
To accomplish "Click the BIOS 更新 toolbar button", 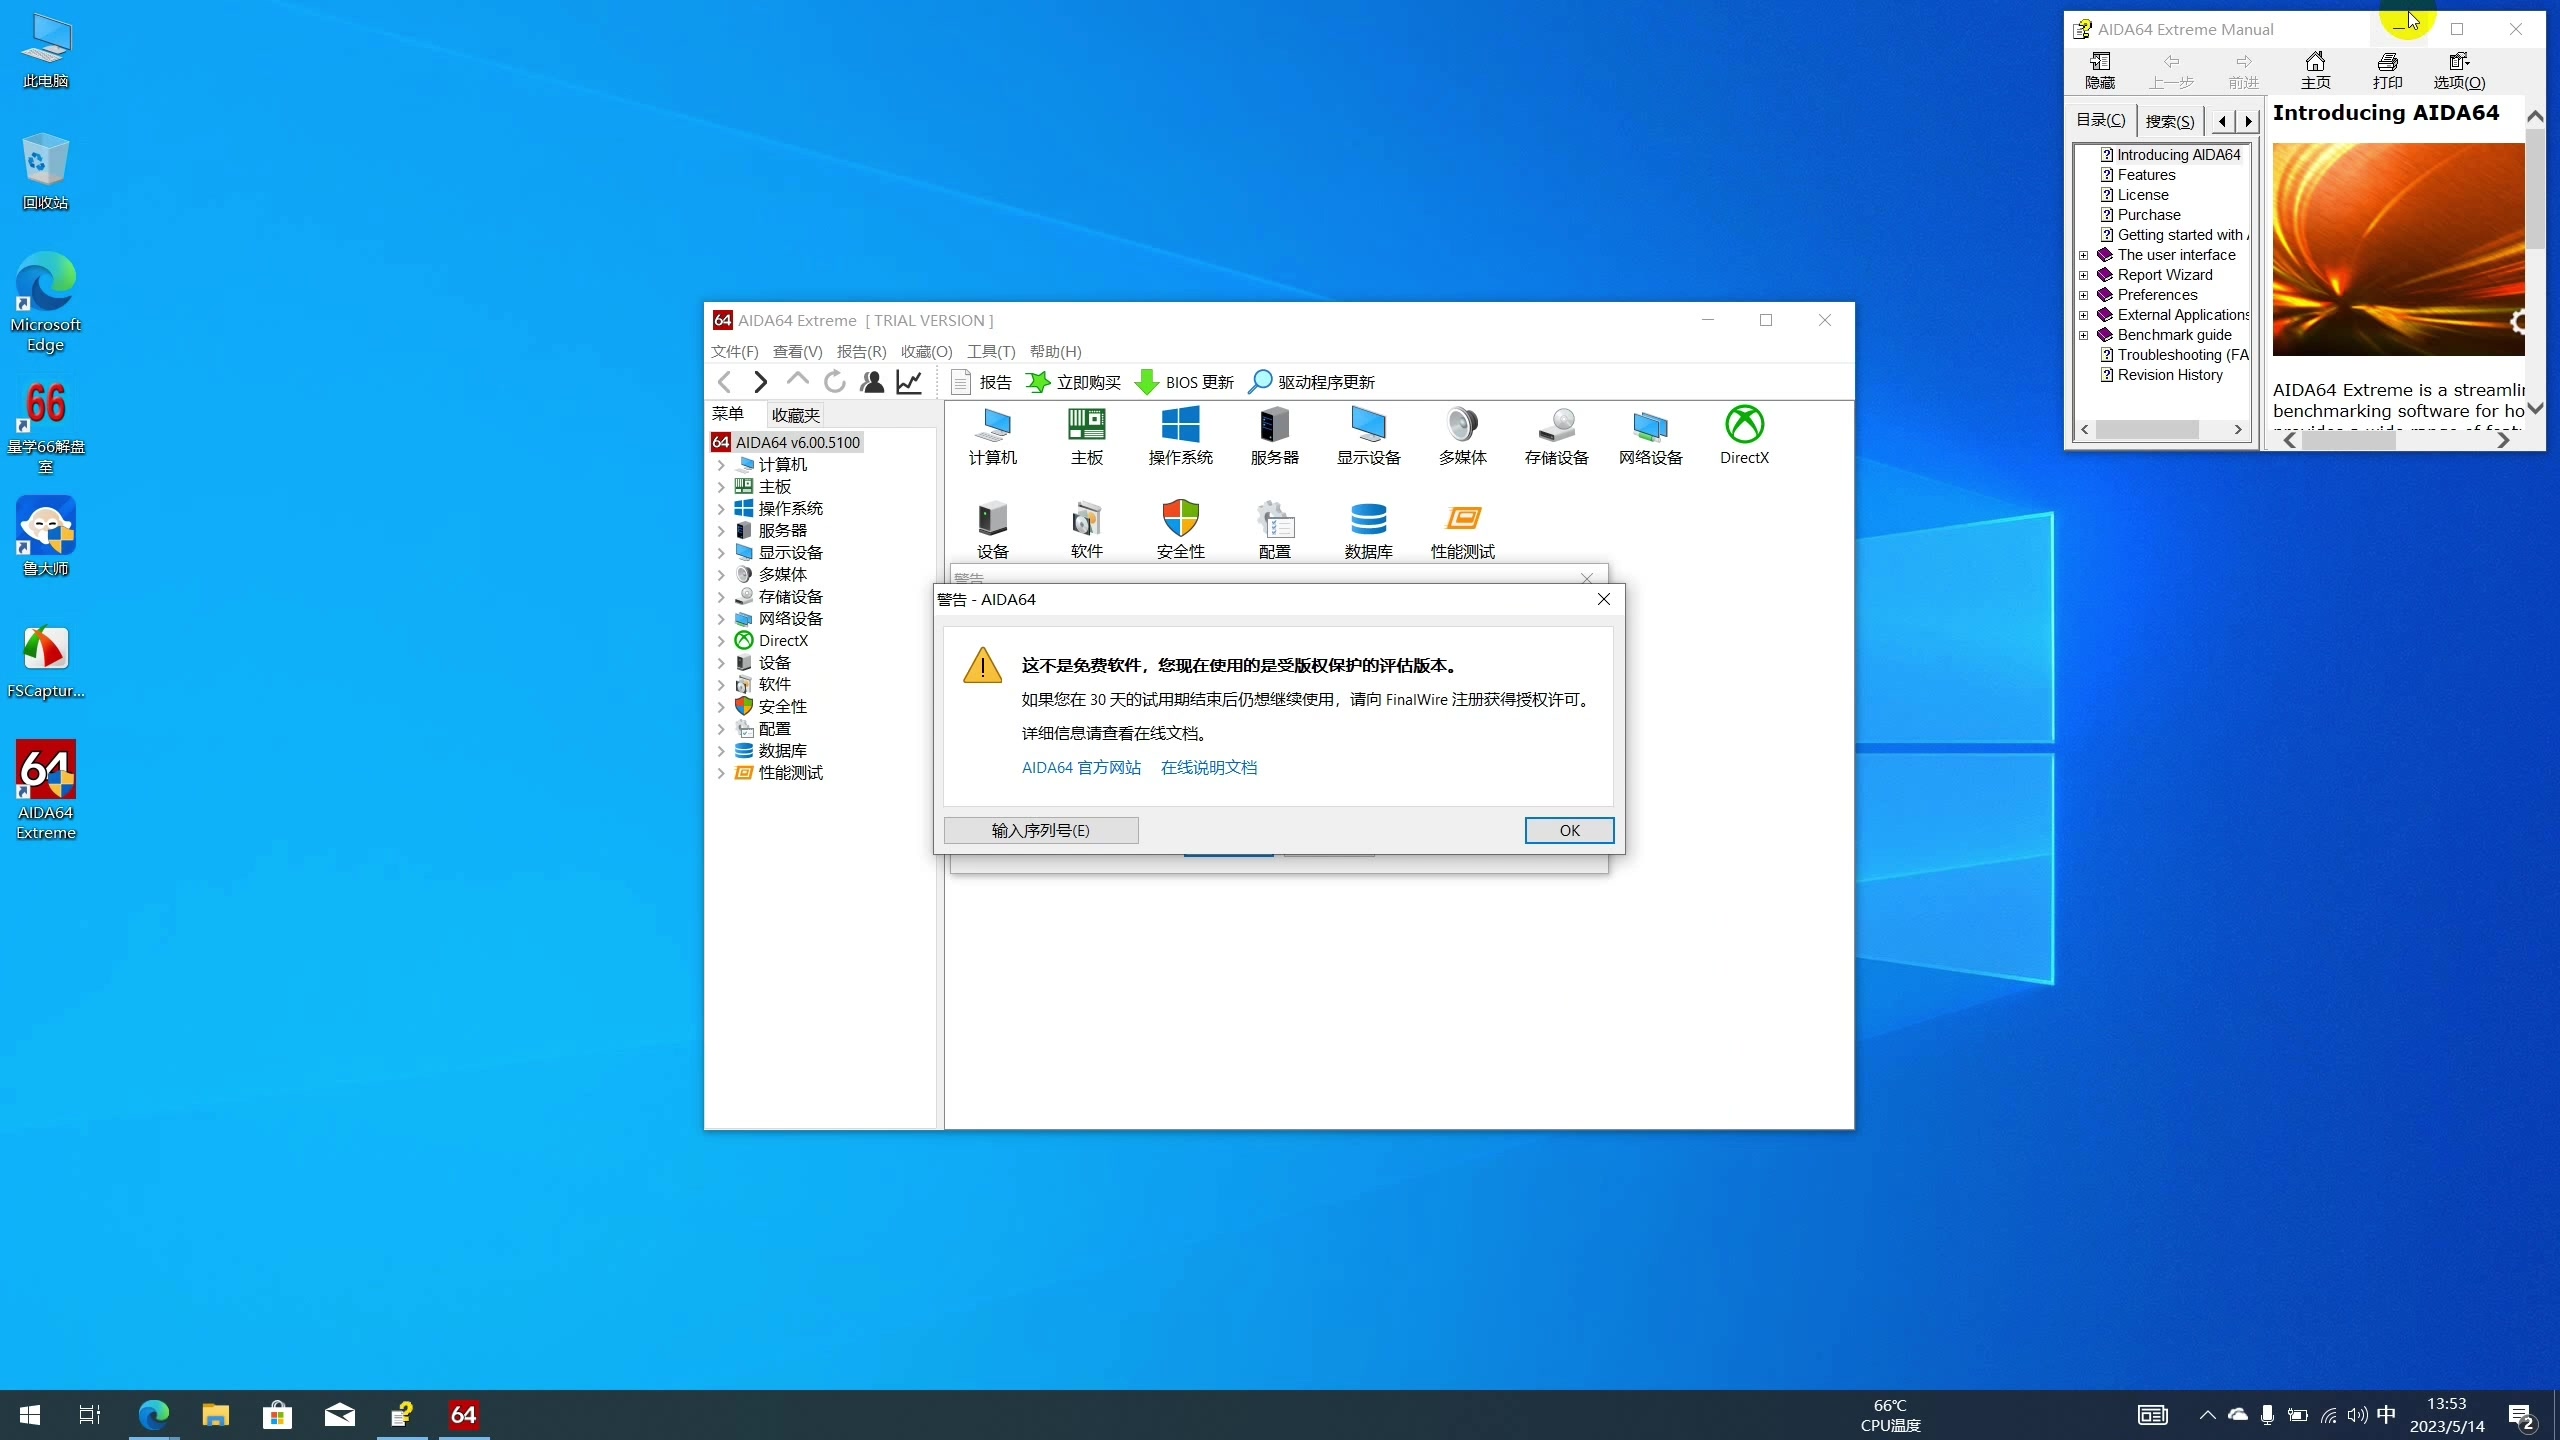I will click(x=1185, y=382).
